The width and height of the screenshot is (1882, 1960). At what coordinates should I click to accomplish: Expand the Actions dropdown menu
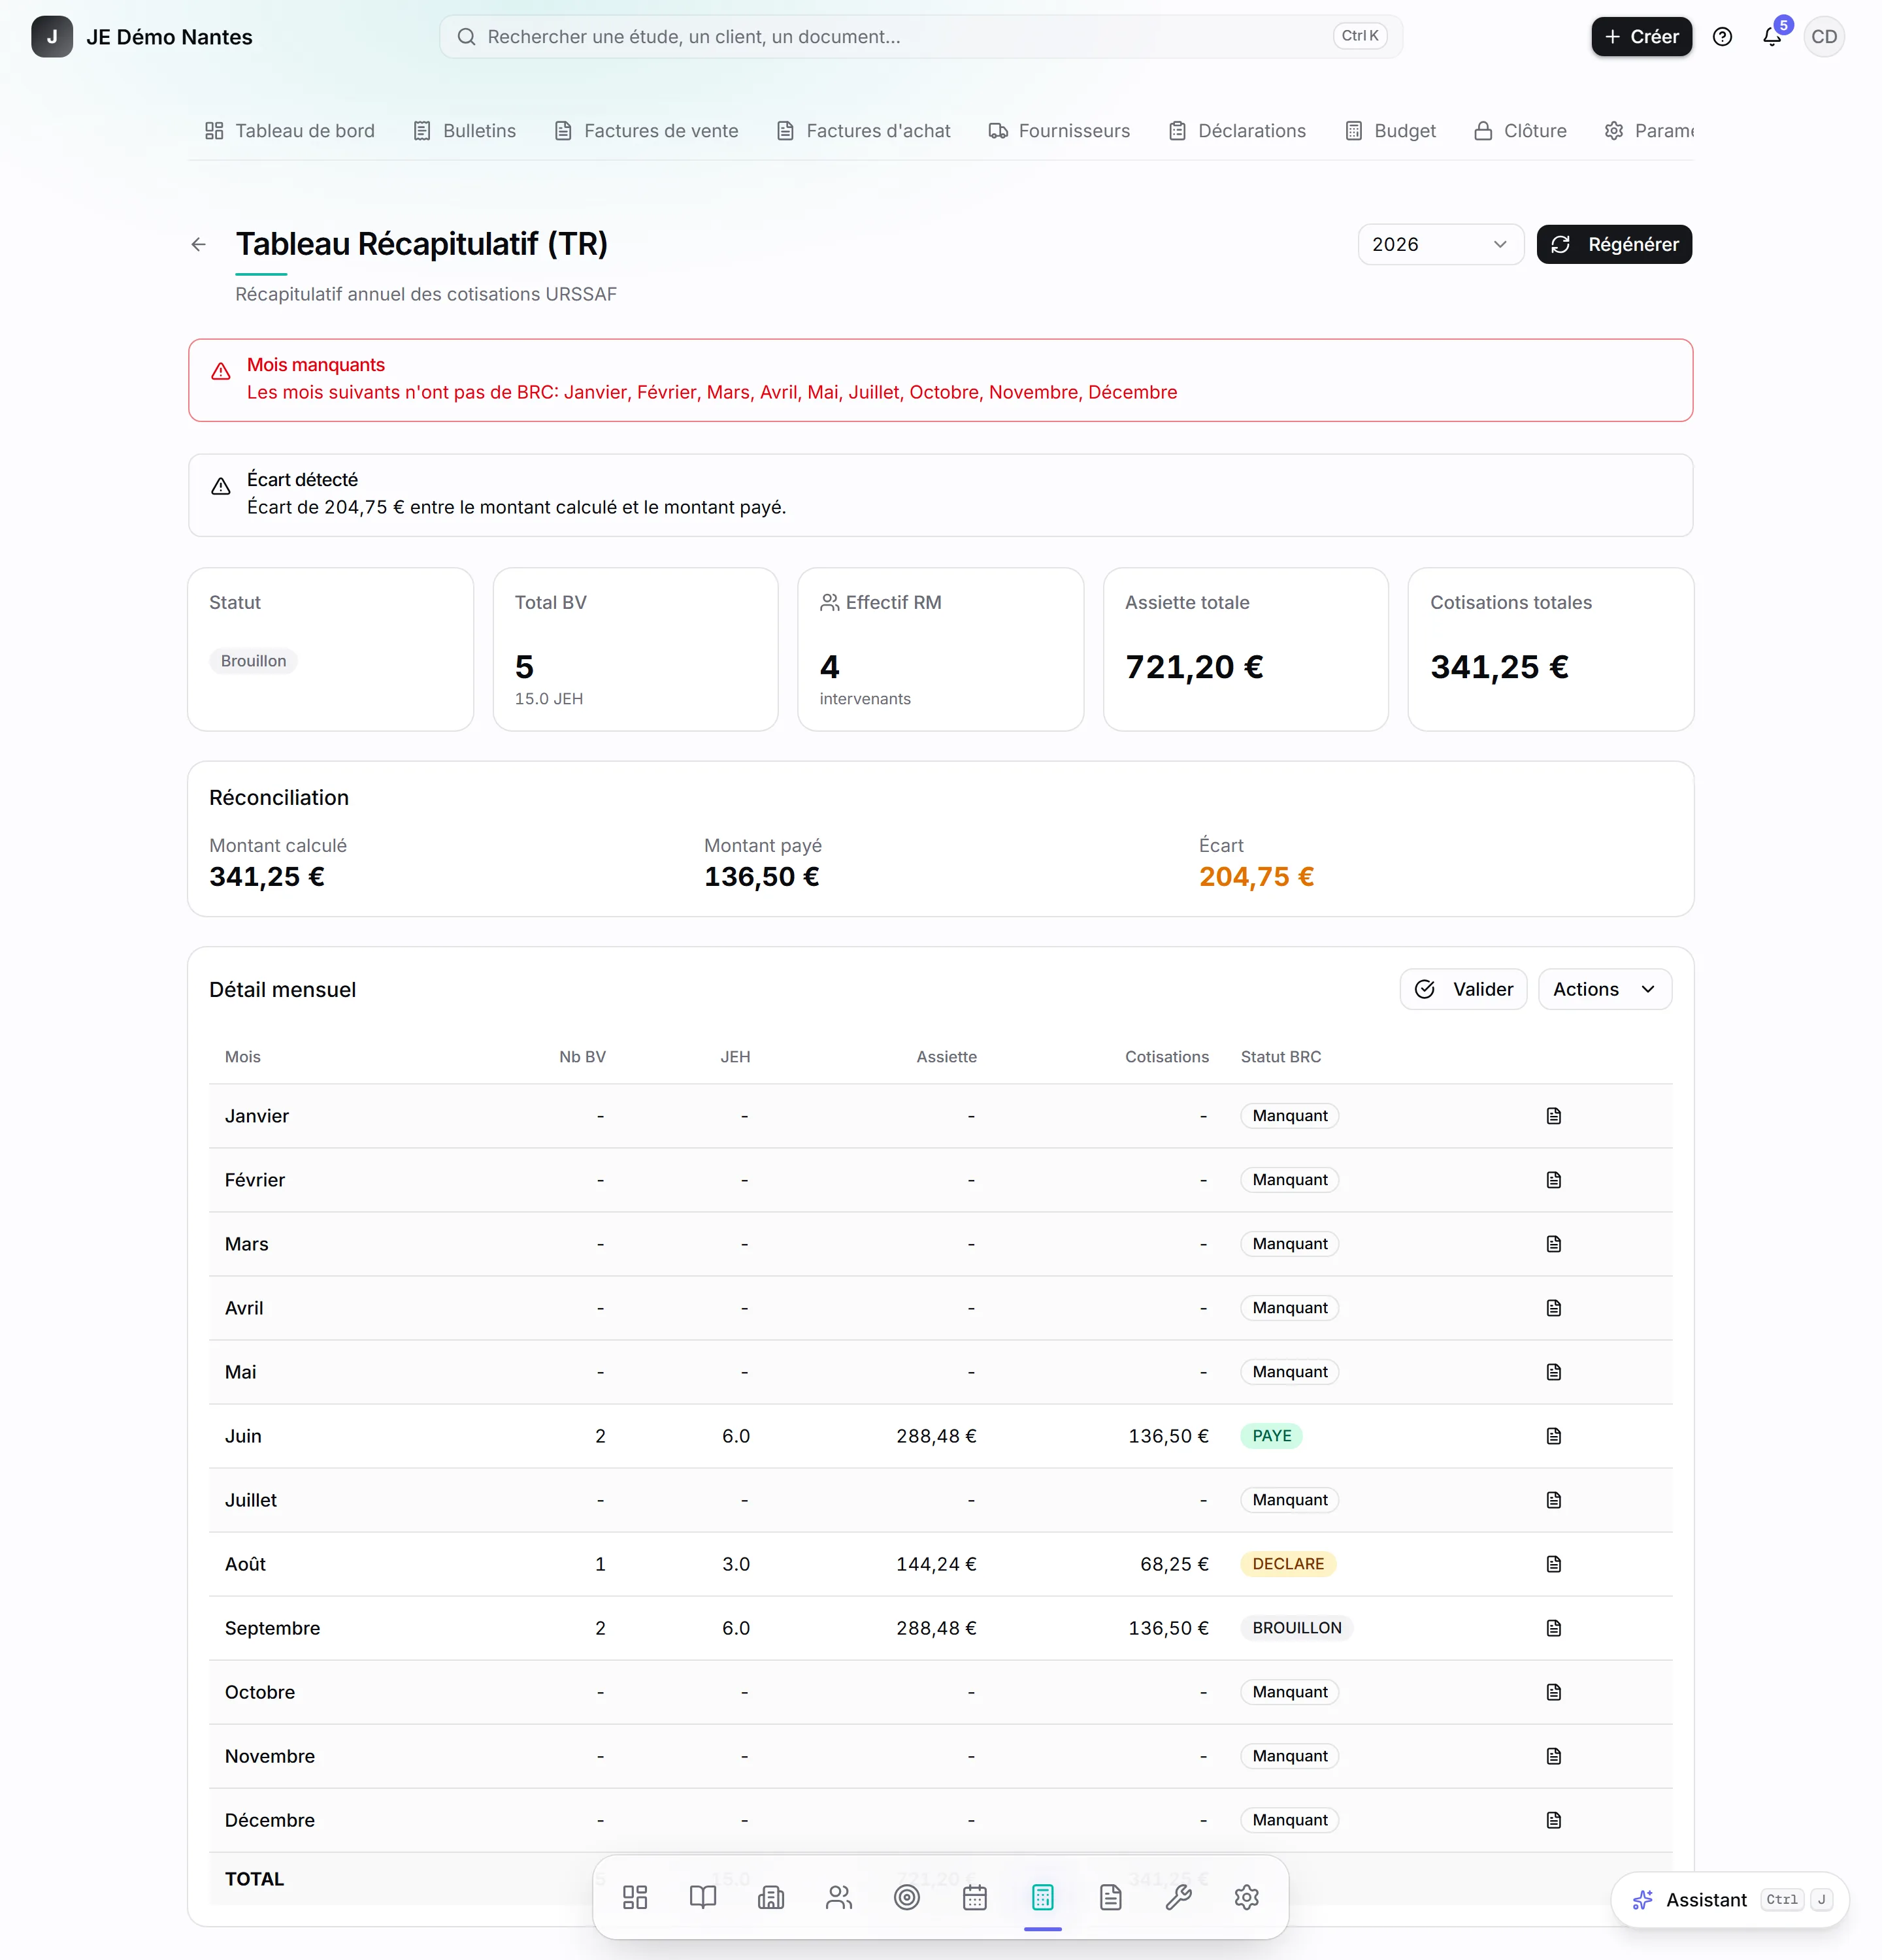coord(1605,989)
